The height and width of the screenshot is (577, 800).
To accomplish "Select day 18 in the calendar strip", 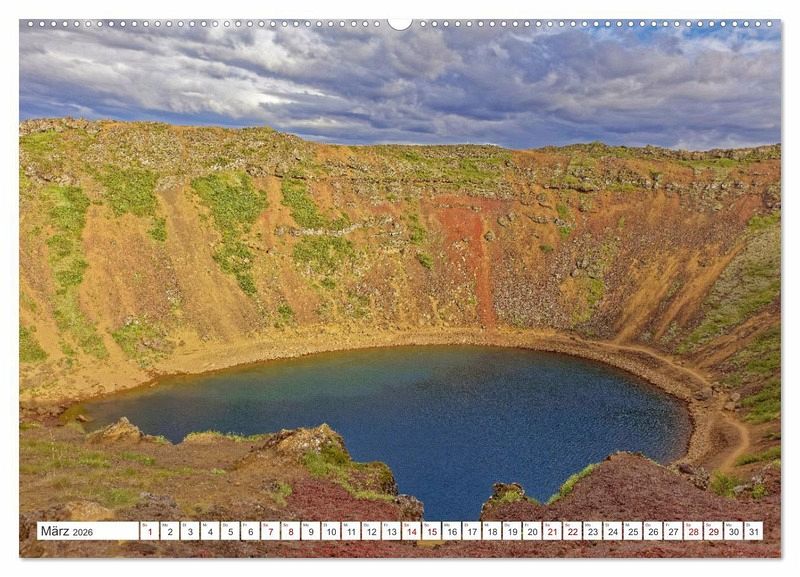I will pos(492,531).
